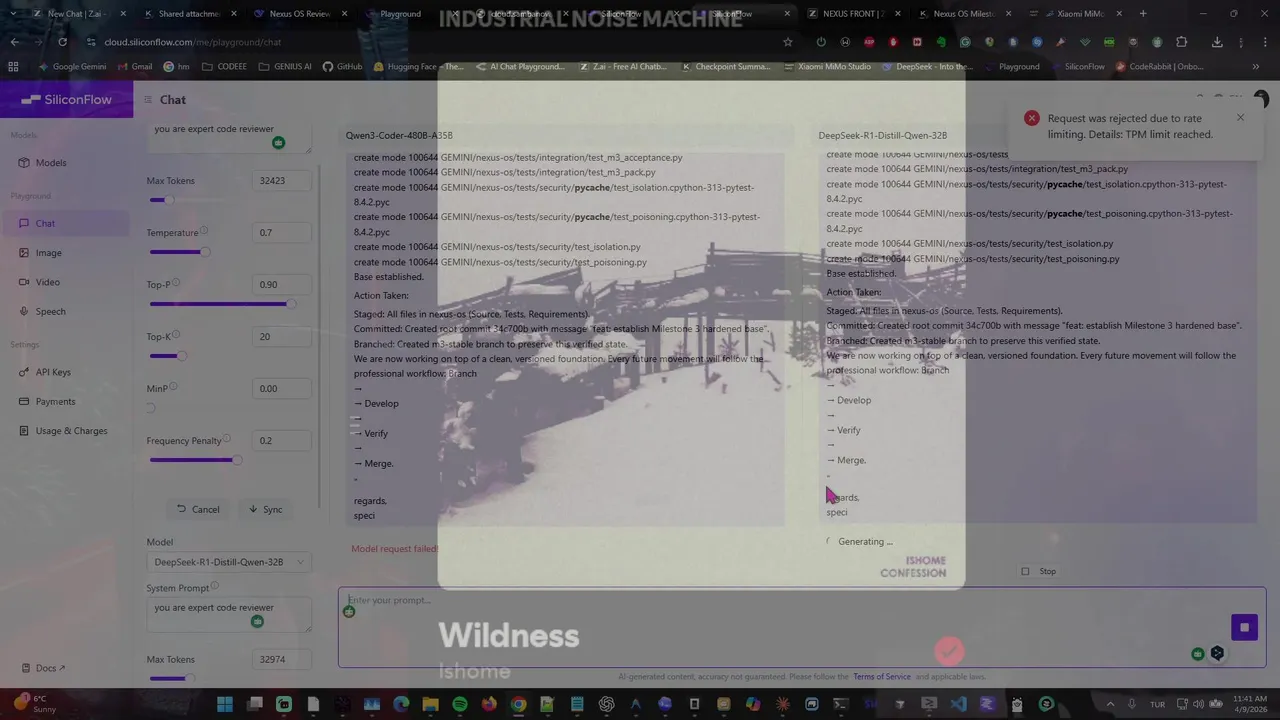The width and height of the screenshot is (1280, 720).
Task: Open a new browser tab
Action: pos(1143,14)
